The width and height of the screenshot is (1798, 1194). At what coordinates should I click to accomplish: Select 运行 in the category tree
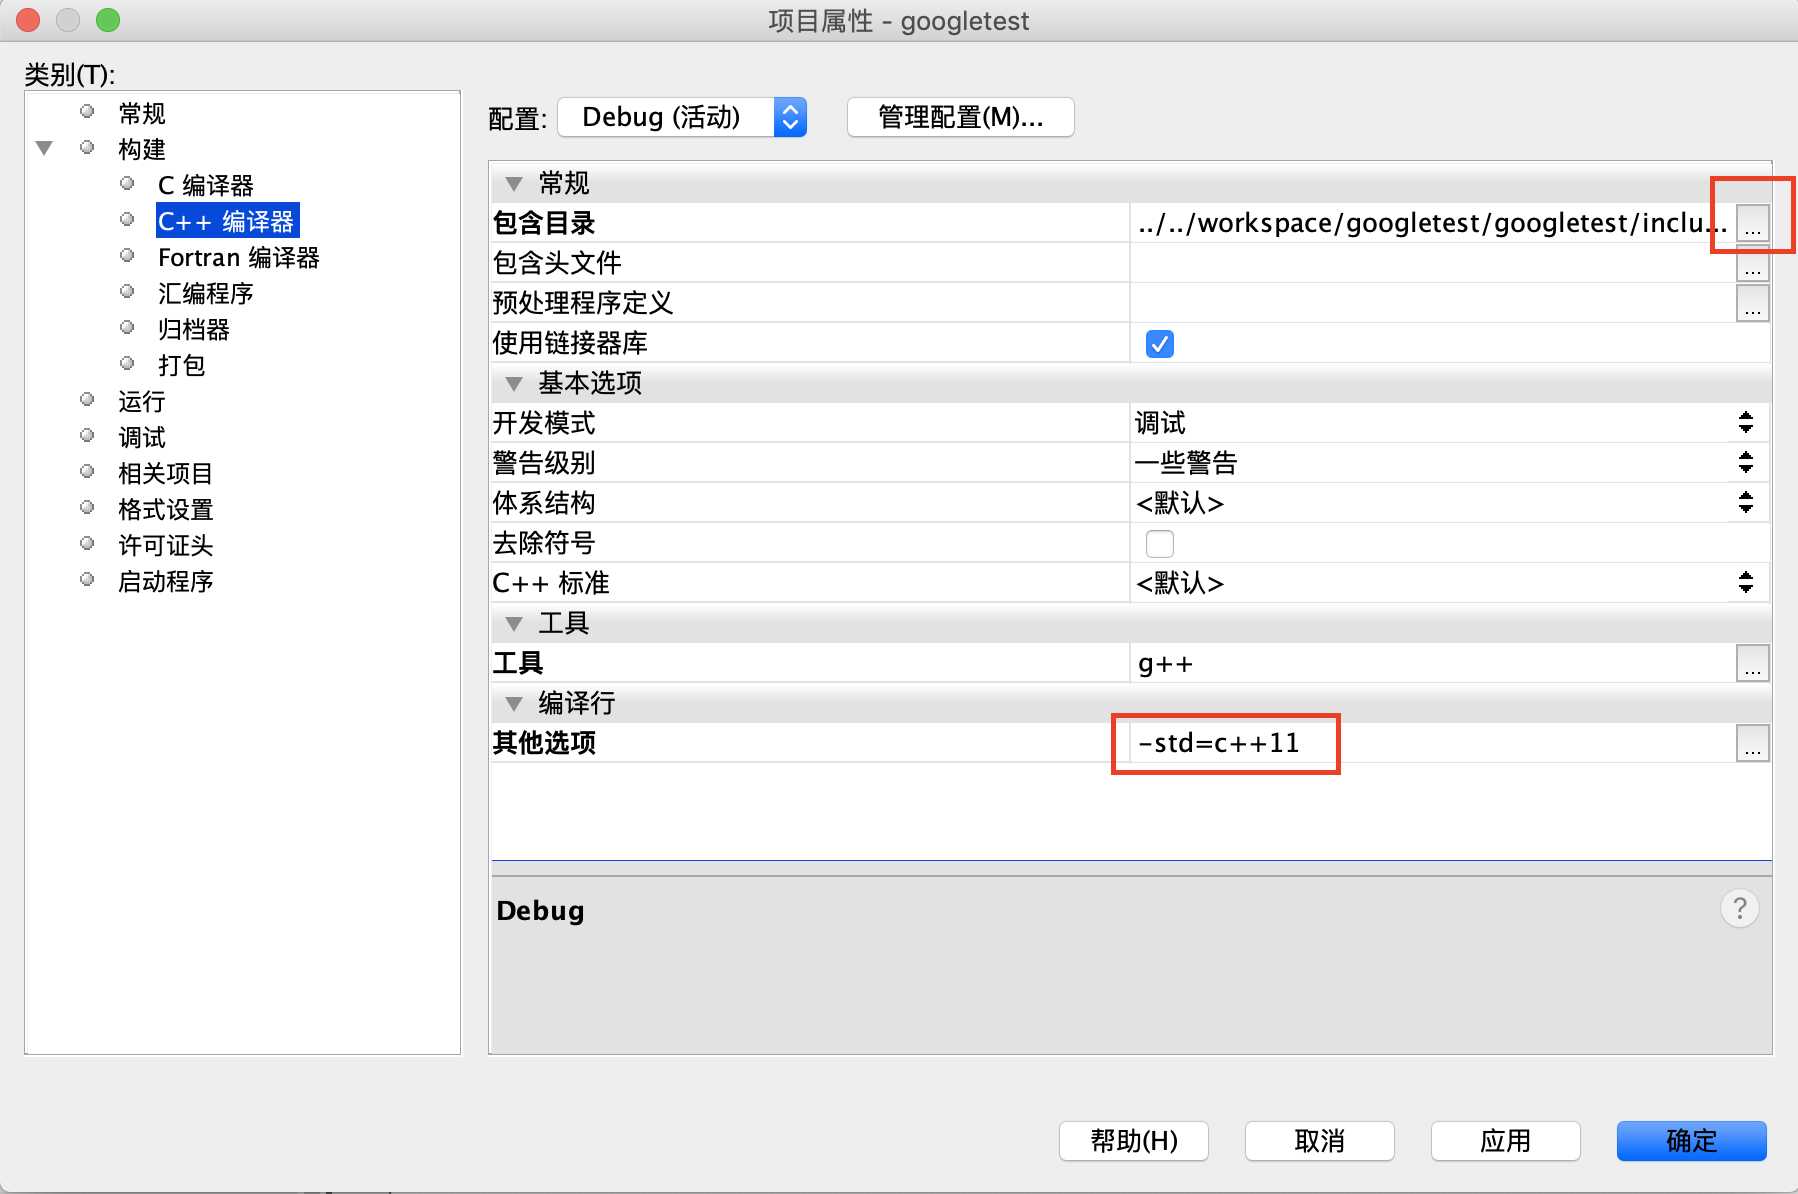click(x=141, y=401)
